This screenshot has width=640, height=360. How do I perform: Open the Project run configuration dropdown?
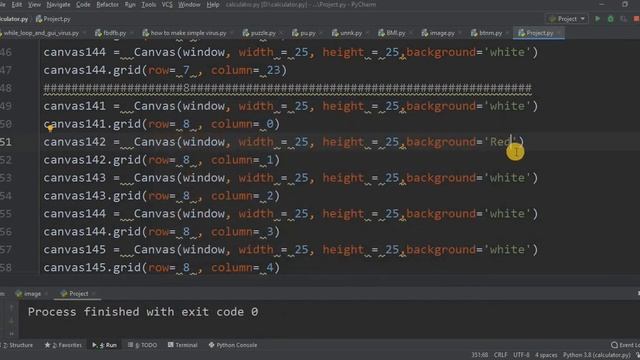coord(567,19)
